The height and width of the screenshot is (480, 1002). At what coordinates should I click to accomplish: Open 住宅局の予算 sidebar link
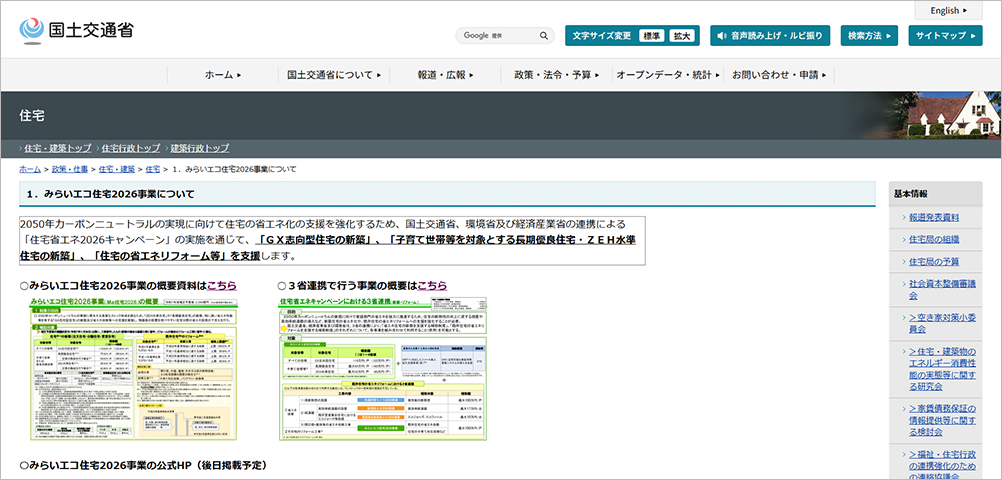[934, 262]
